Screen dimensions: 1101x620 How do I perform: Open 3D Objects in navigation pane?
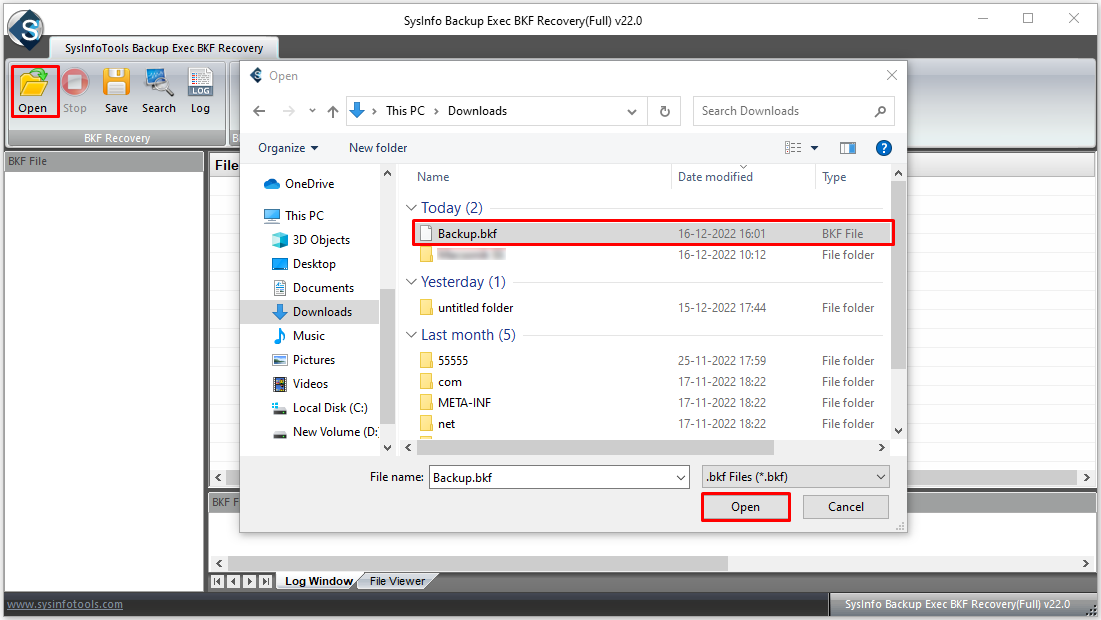pos(311,239)
